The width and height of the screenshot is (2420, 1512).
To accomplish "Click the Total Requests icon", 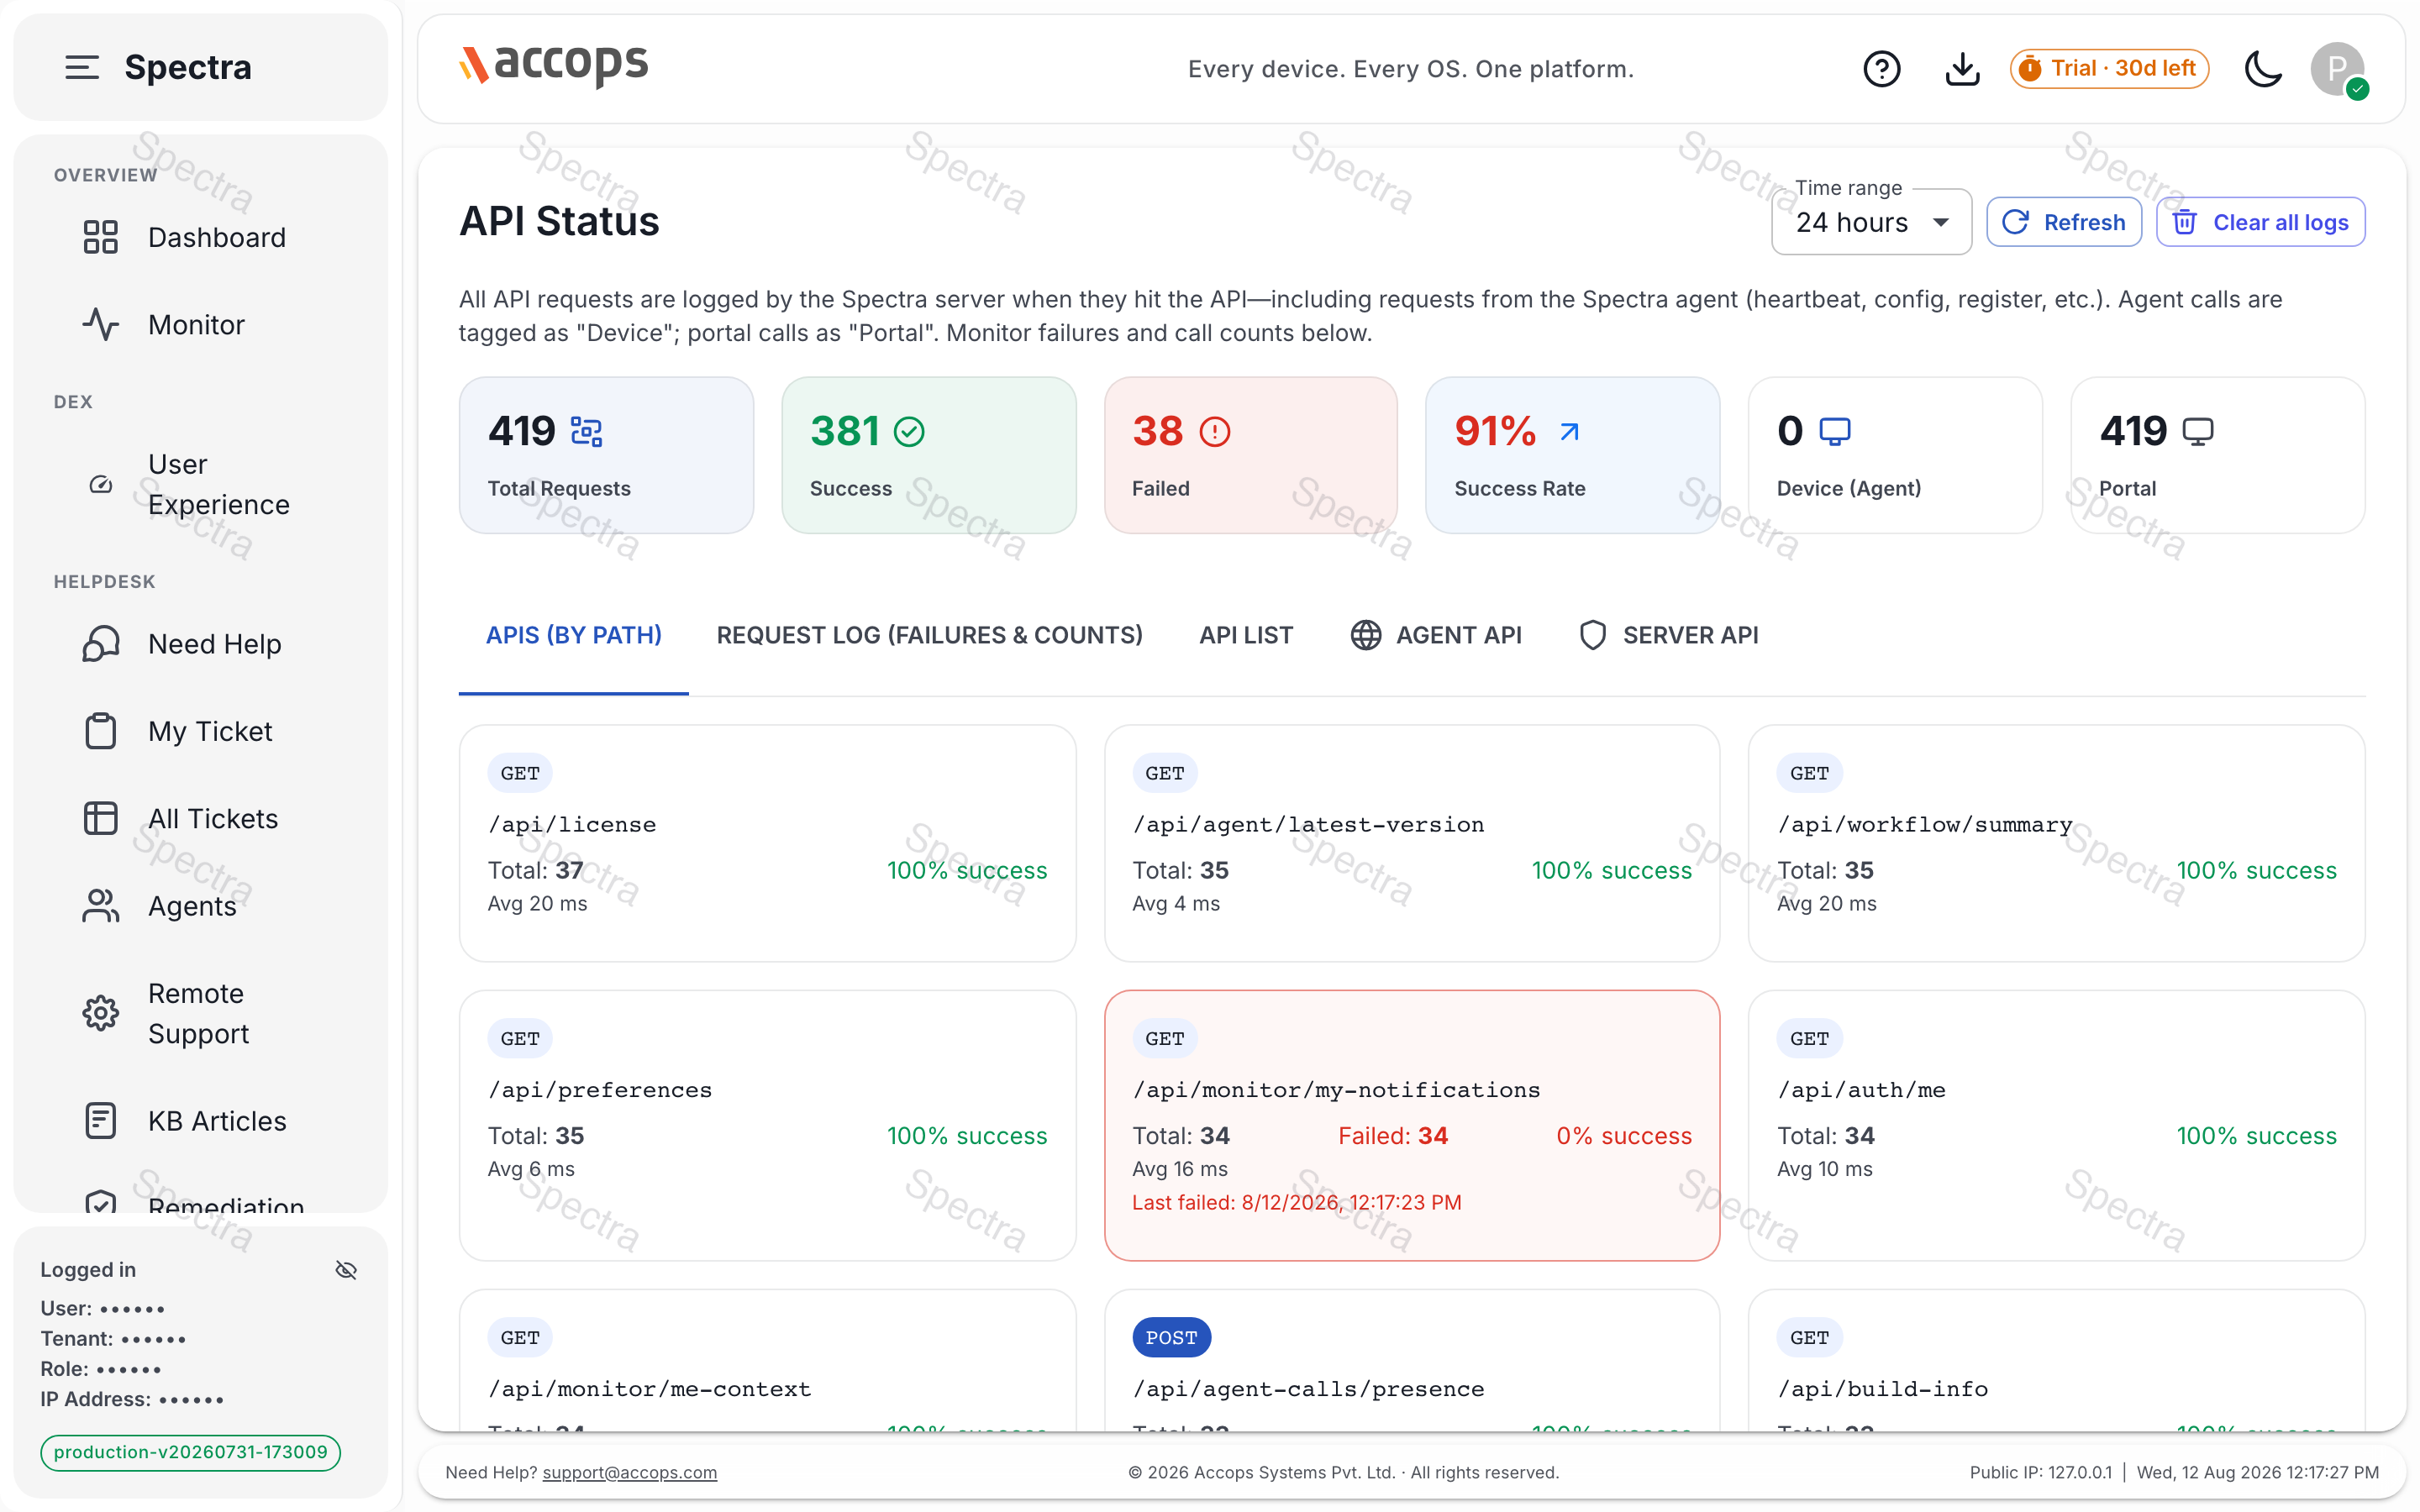I will [586, 432].
